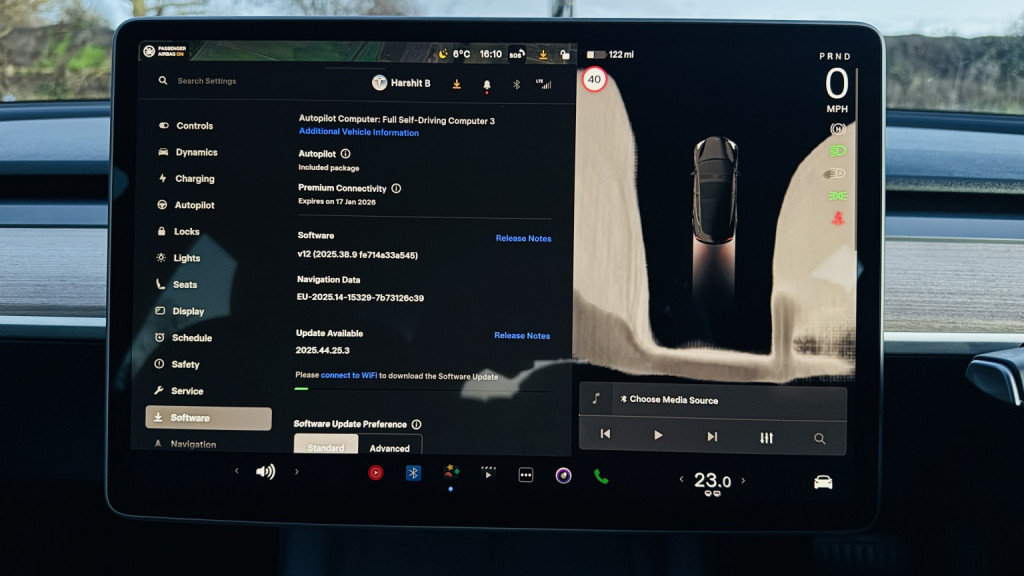Tap the Bluetooth icon in the settings top bar
Image resolution: width=1024 pixels, height=576 pixels.
516,84
